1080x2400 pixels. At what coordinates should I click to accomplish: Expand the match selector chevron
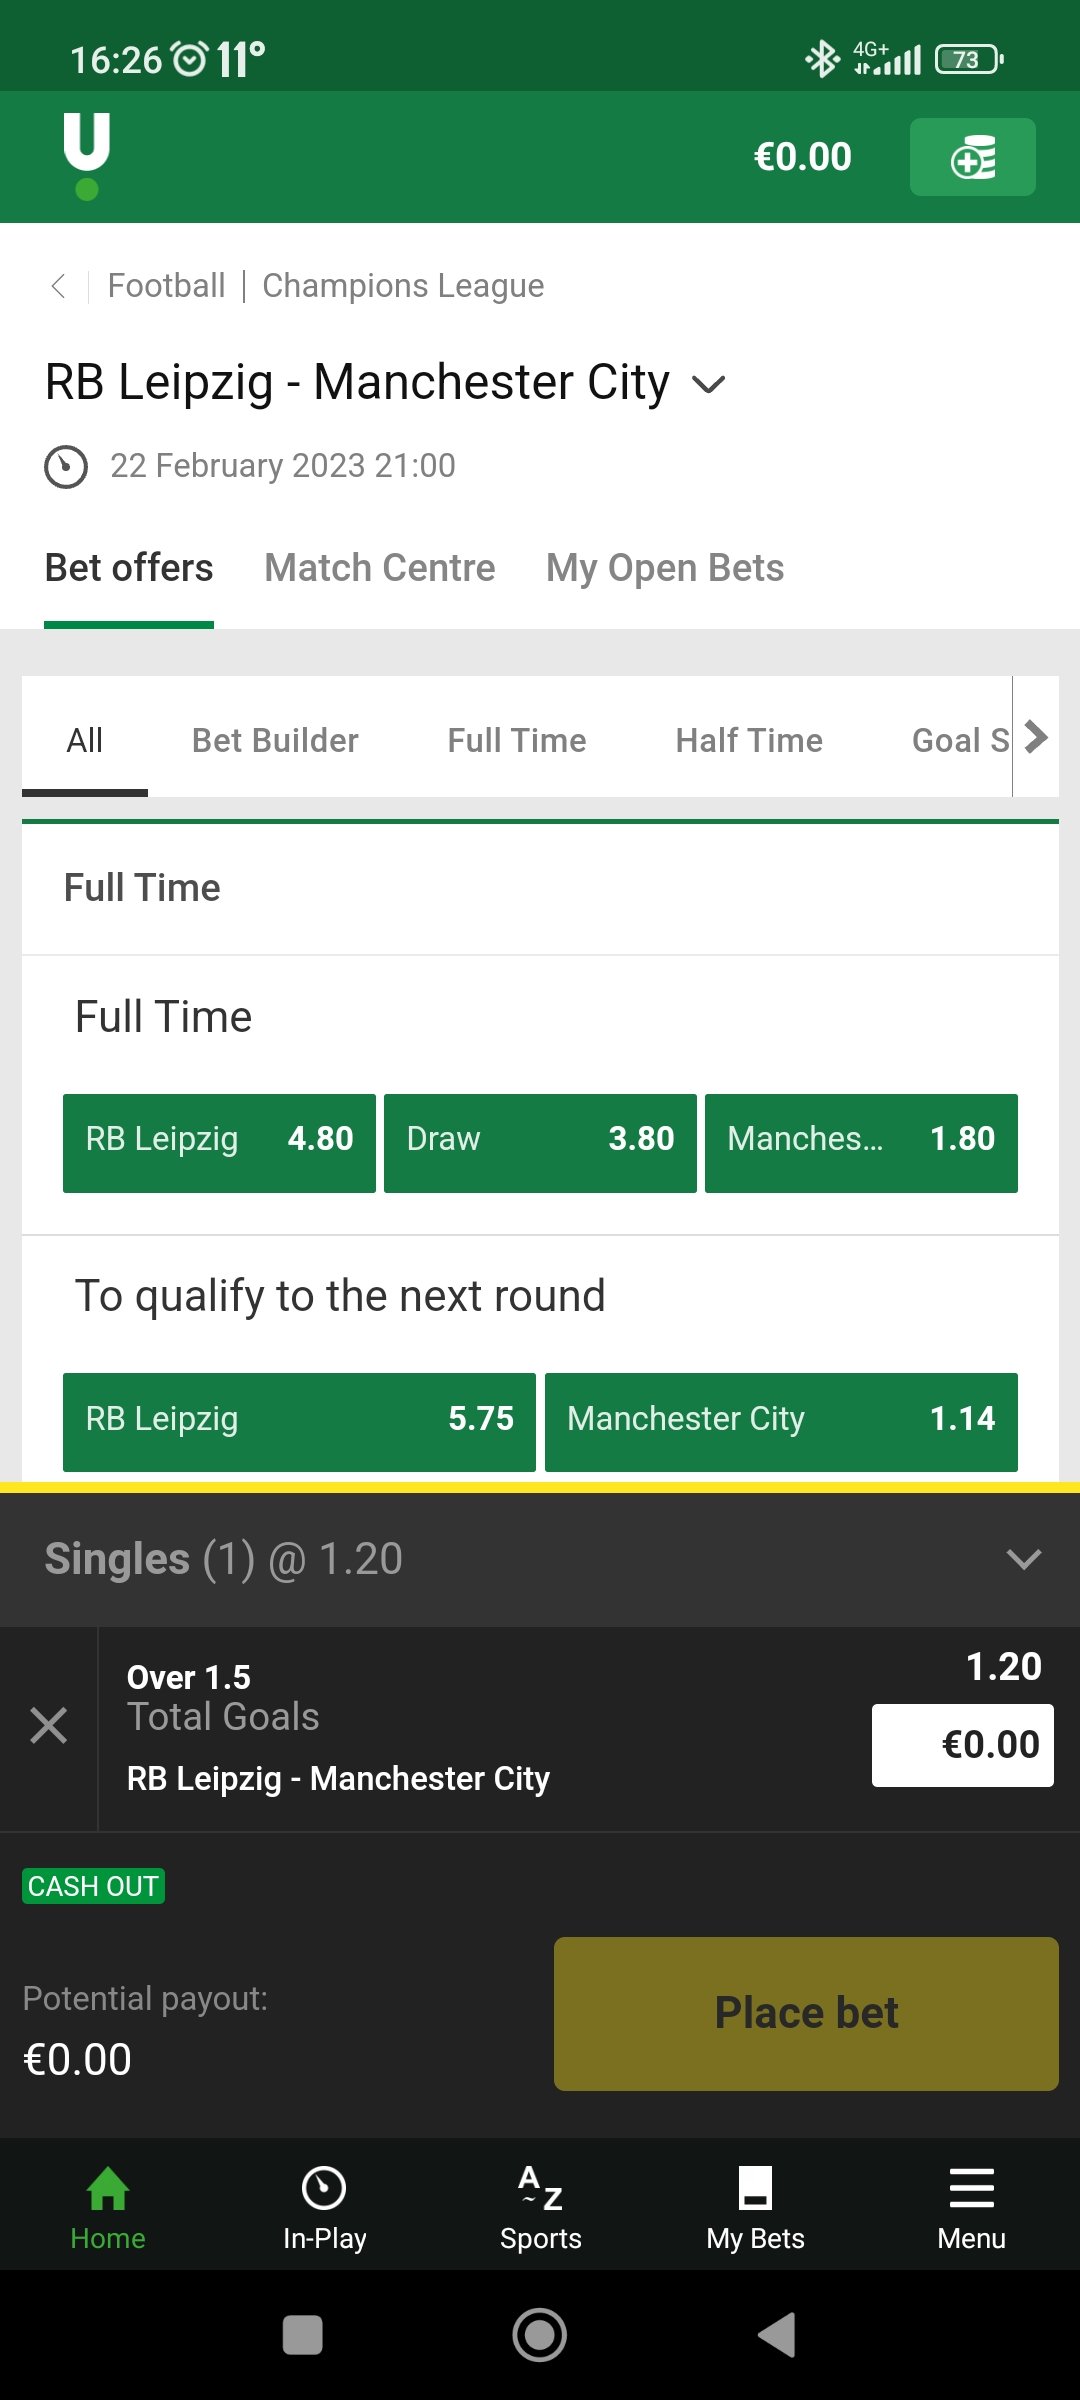[x=708, y=385]
